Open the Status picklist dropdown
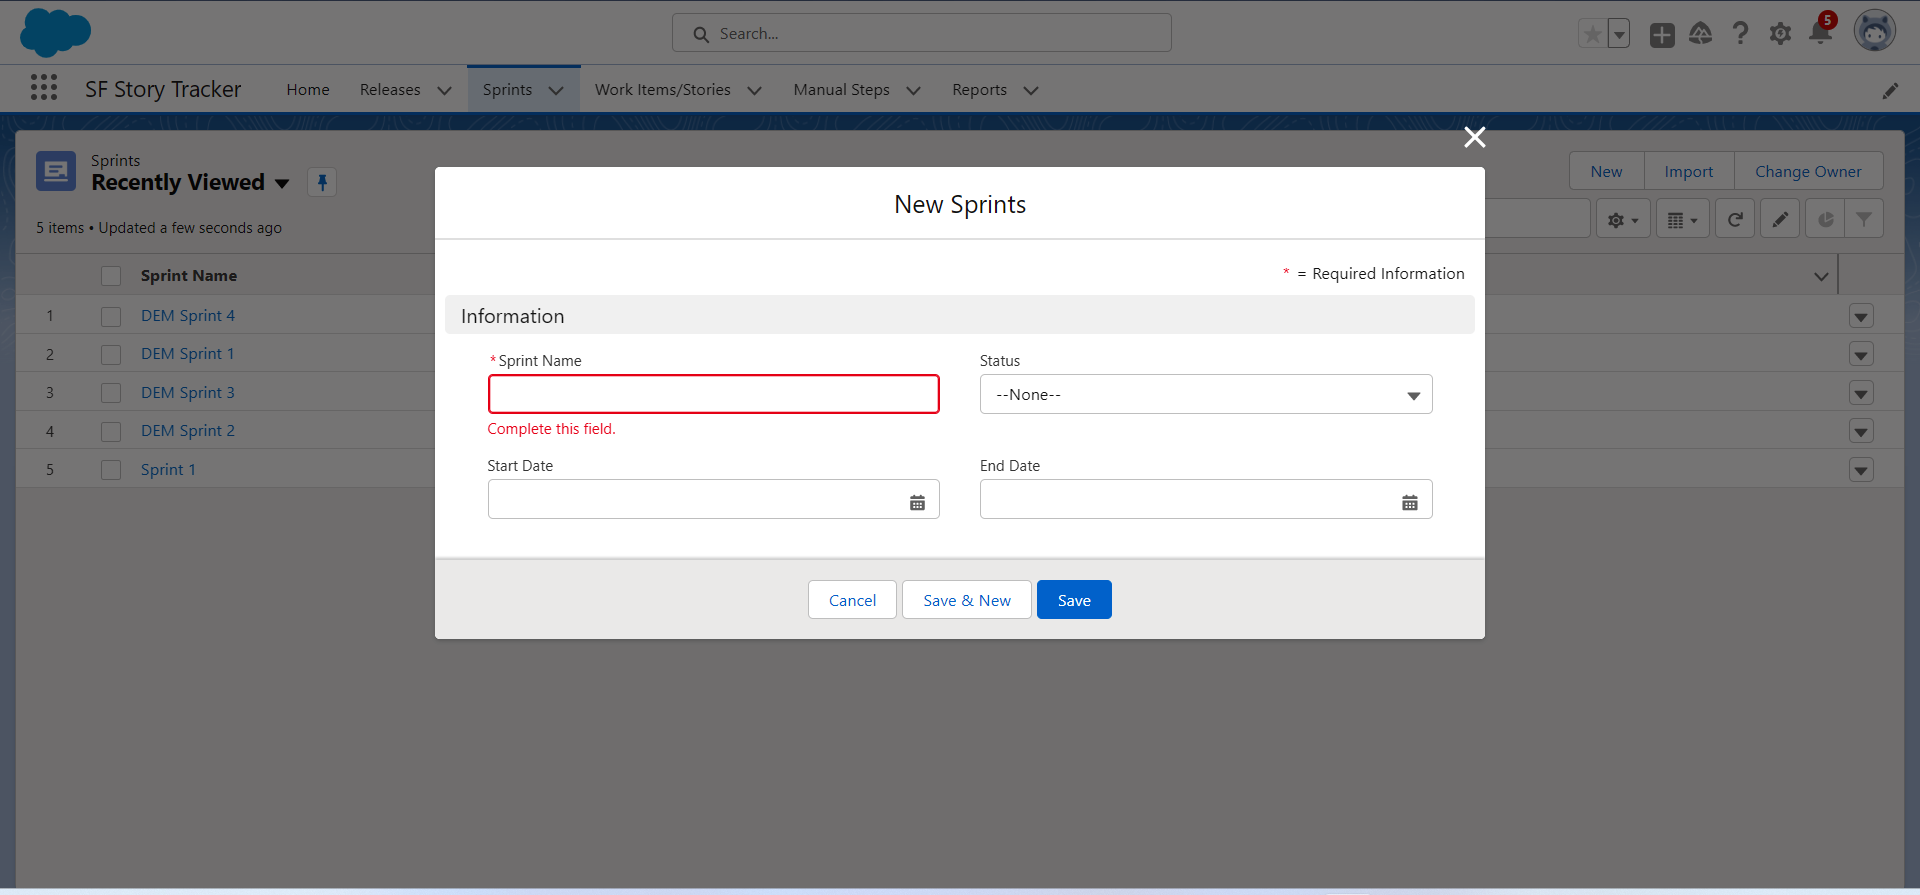Image resolution: width=1920 pixels, height=895 pixels. pos(1206,394)
